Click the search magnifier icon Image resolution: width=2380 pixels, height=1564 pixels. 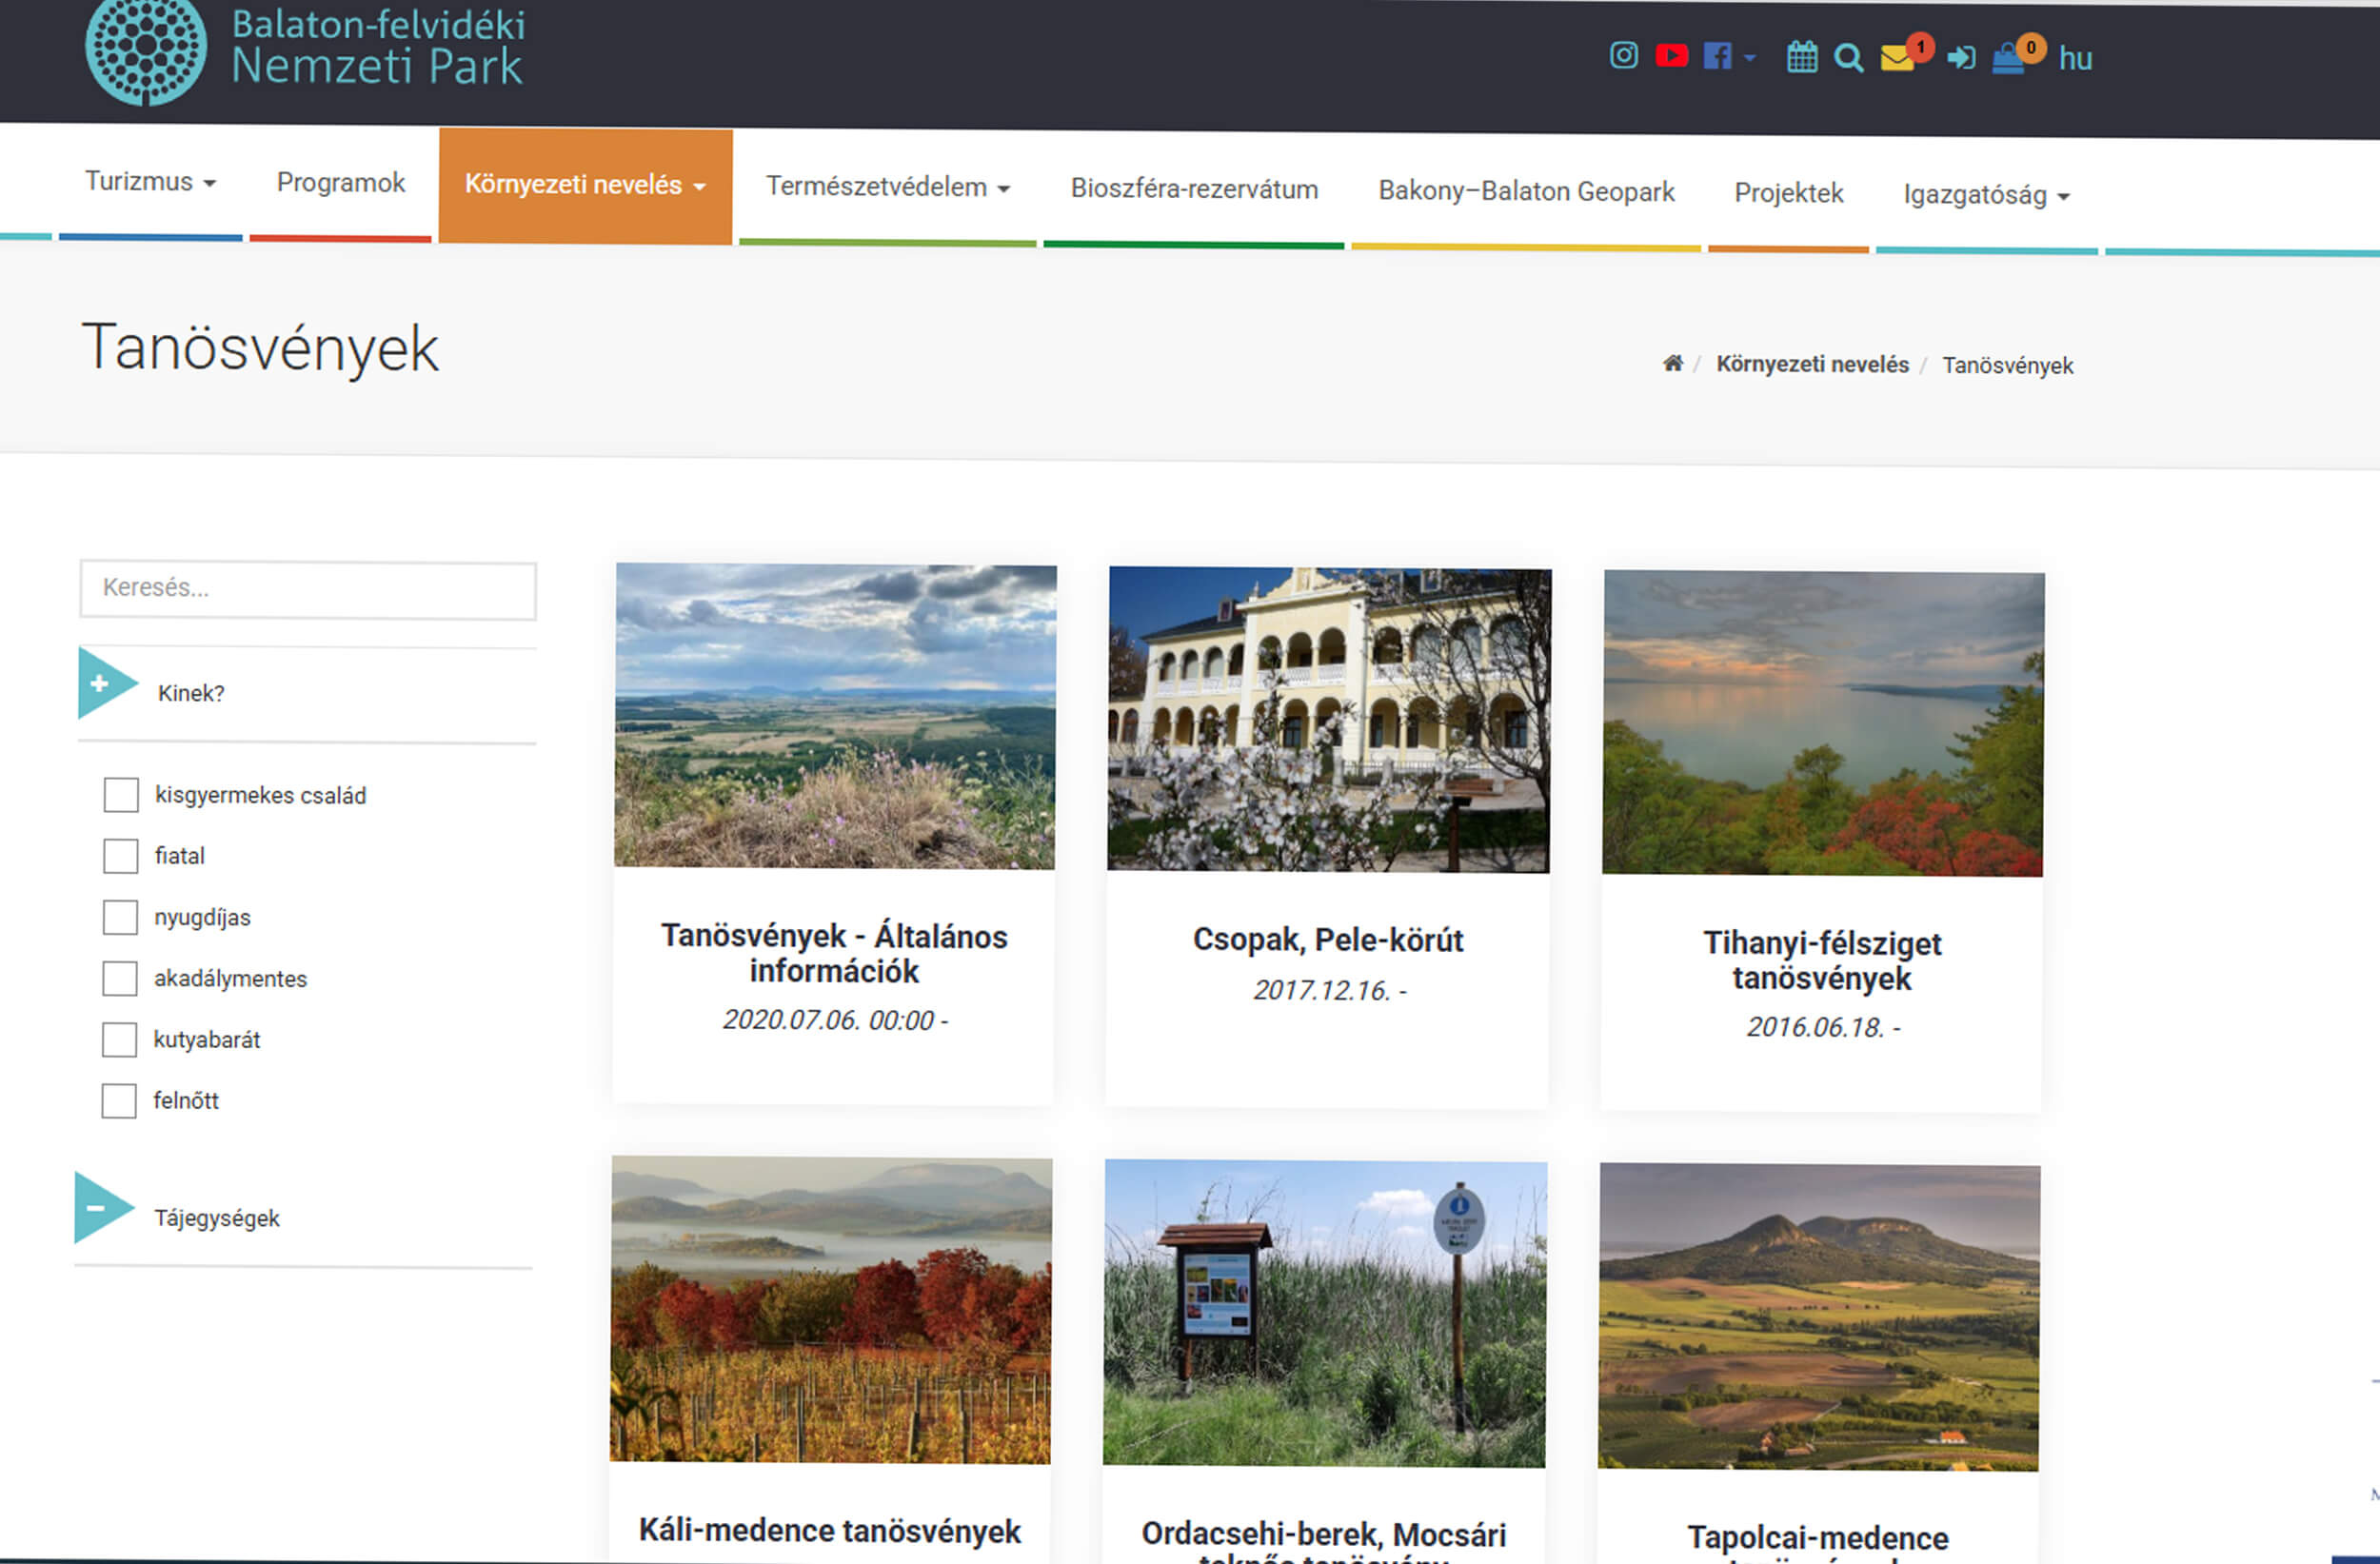1848,58
